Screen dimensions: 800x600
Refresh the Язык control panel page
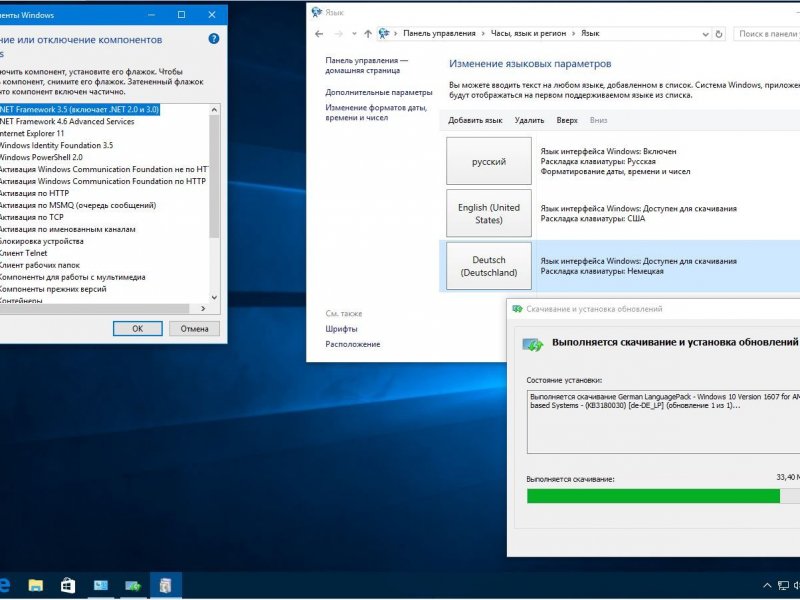[719, 34]
